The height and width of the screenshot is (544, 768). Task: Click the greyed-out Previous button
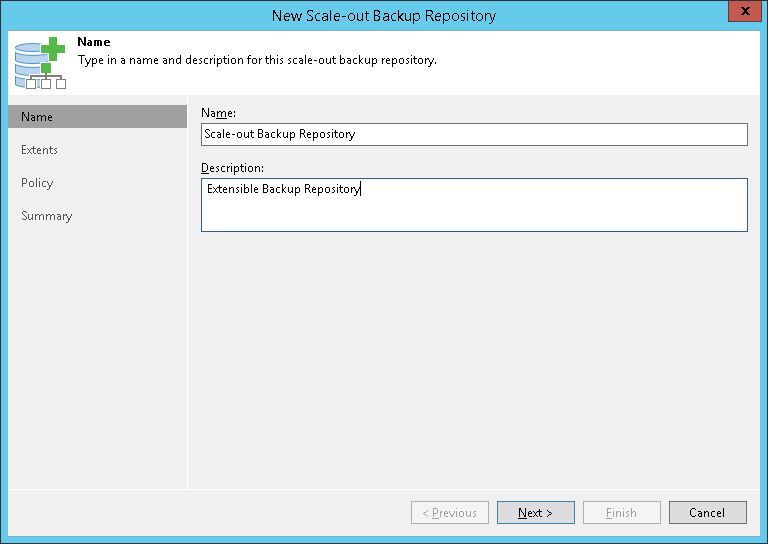click(x=450, y=513)
